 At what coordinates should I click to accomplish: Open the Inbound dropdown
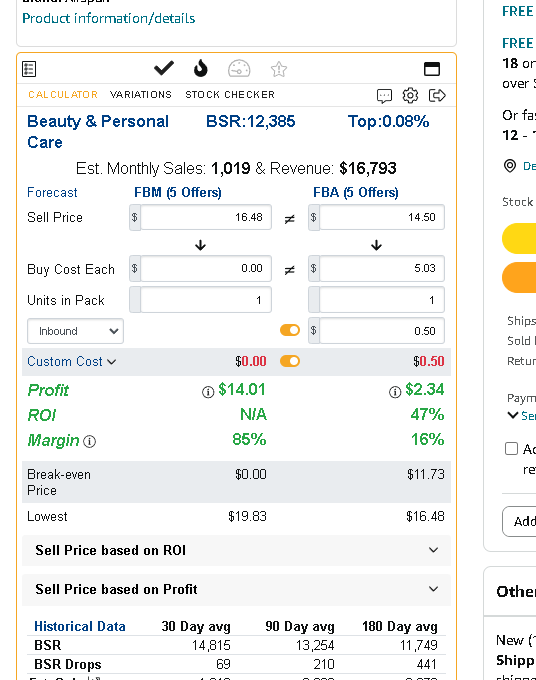[75, 331]
